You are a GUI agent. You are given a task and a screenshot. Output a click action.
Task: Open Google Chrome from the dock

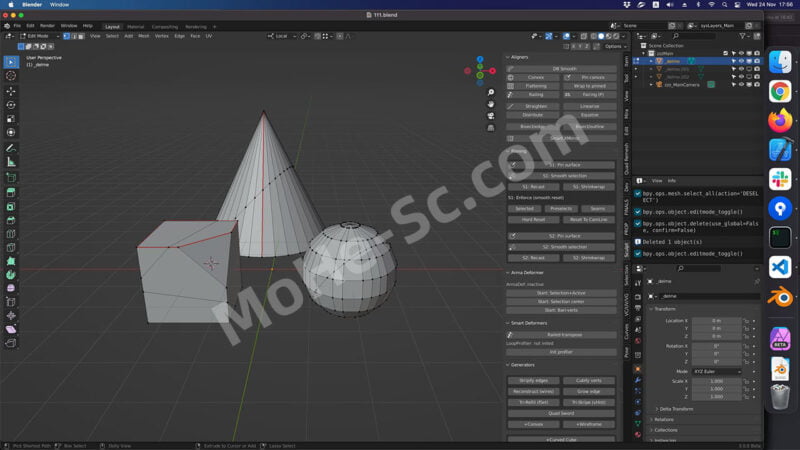tap(780, 92)
